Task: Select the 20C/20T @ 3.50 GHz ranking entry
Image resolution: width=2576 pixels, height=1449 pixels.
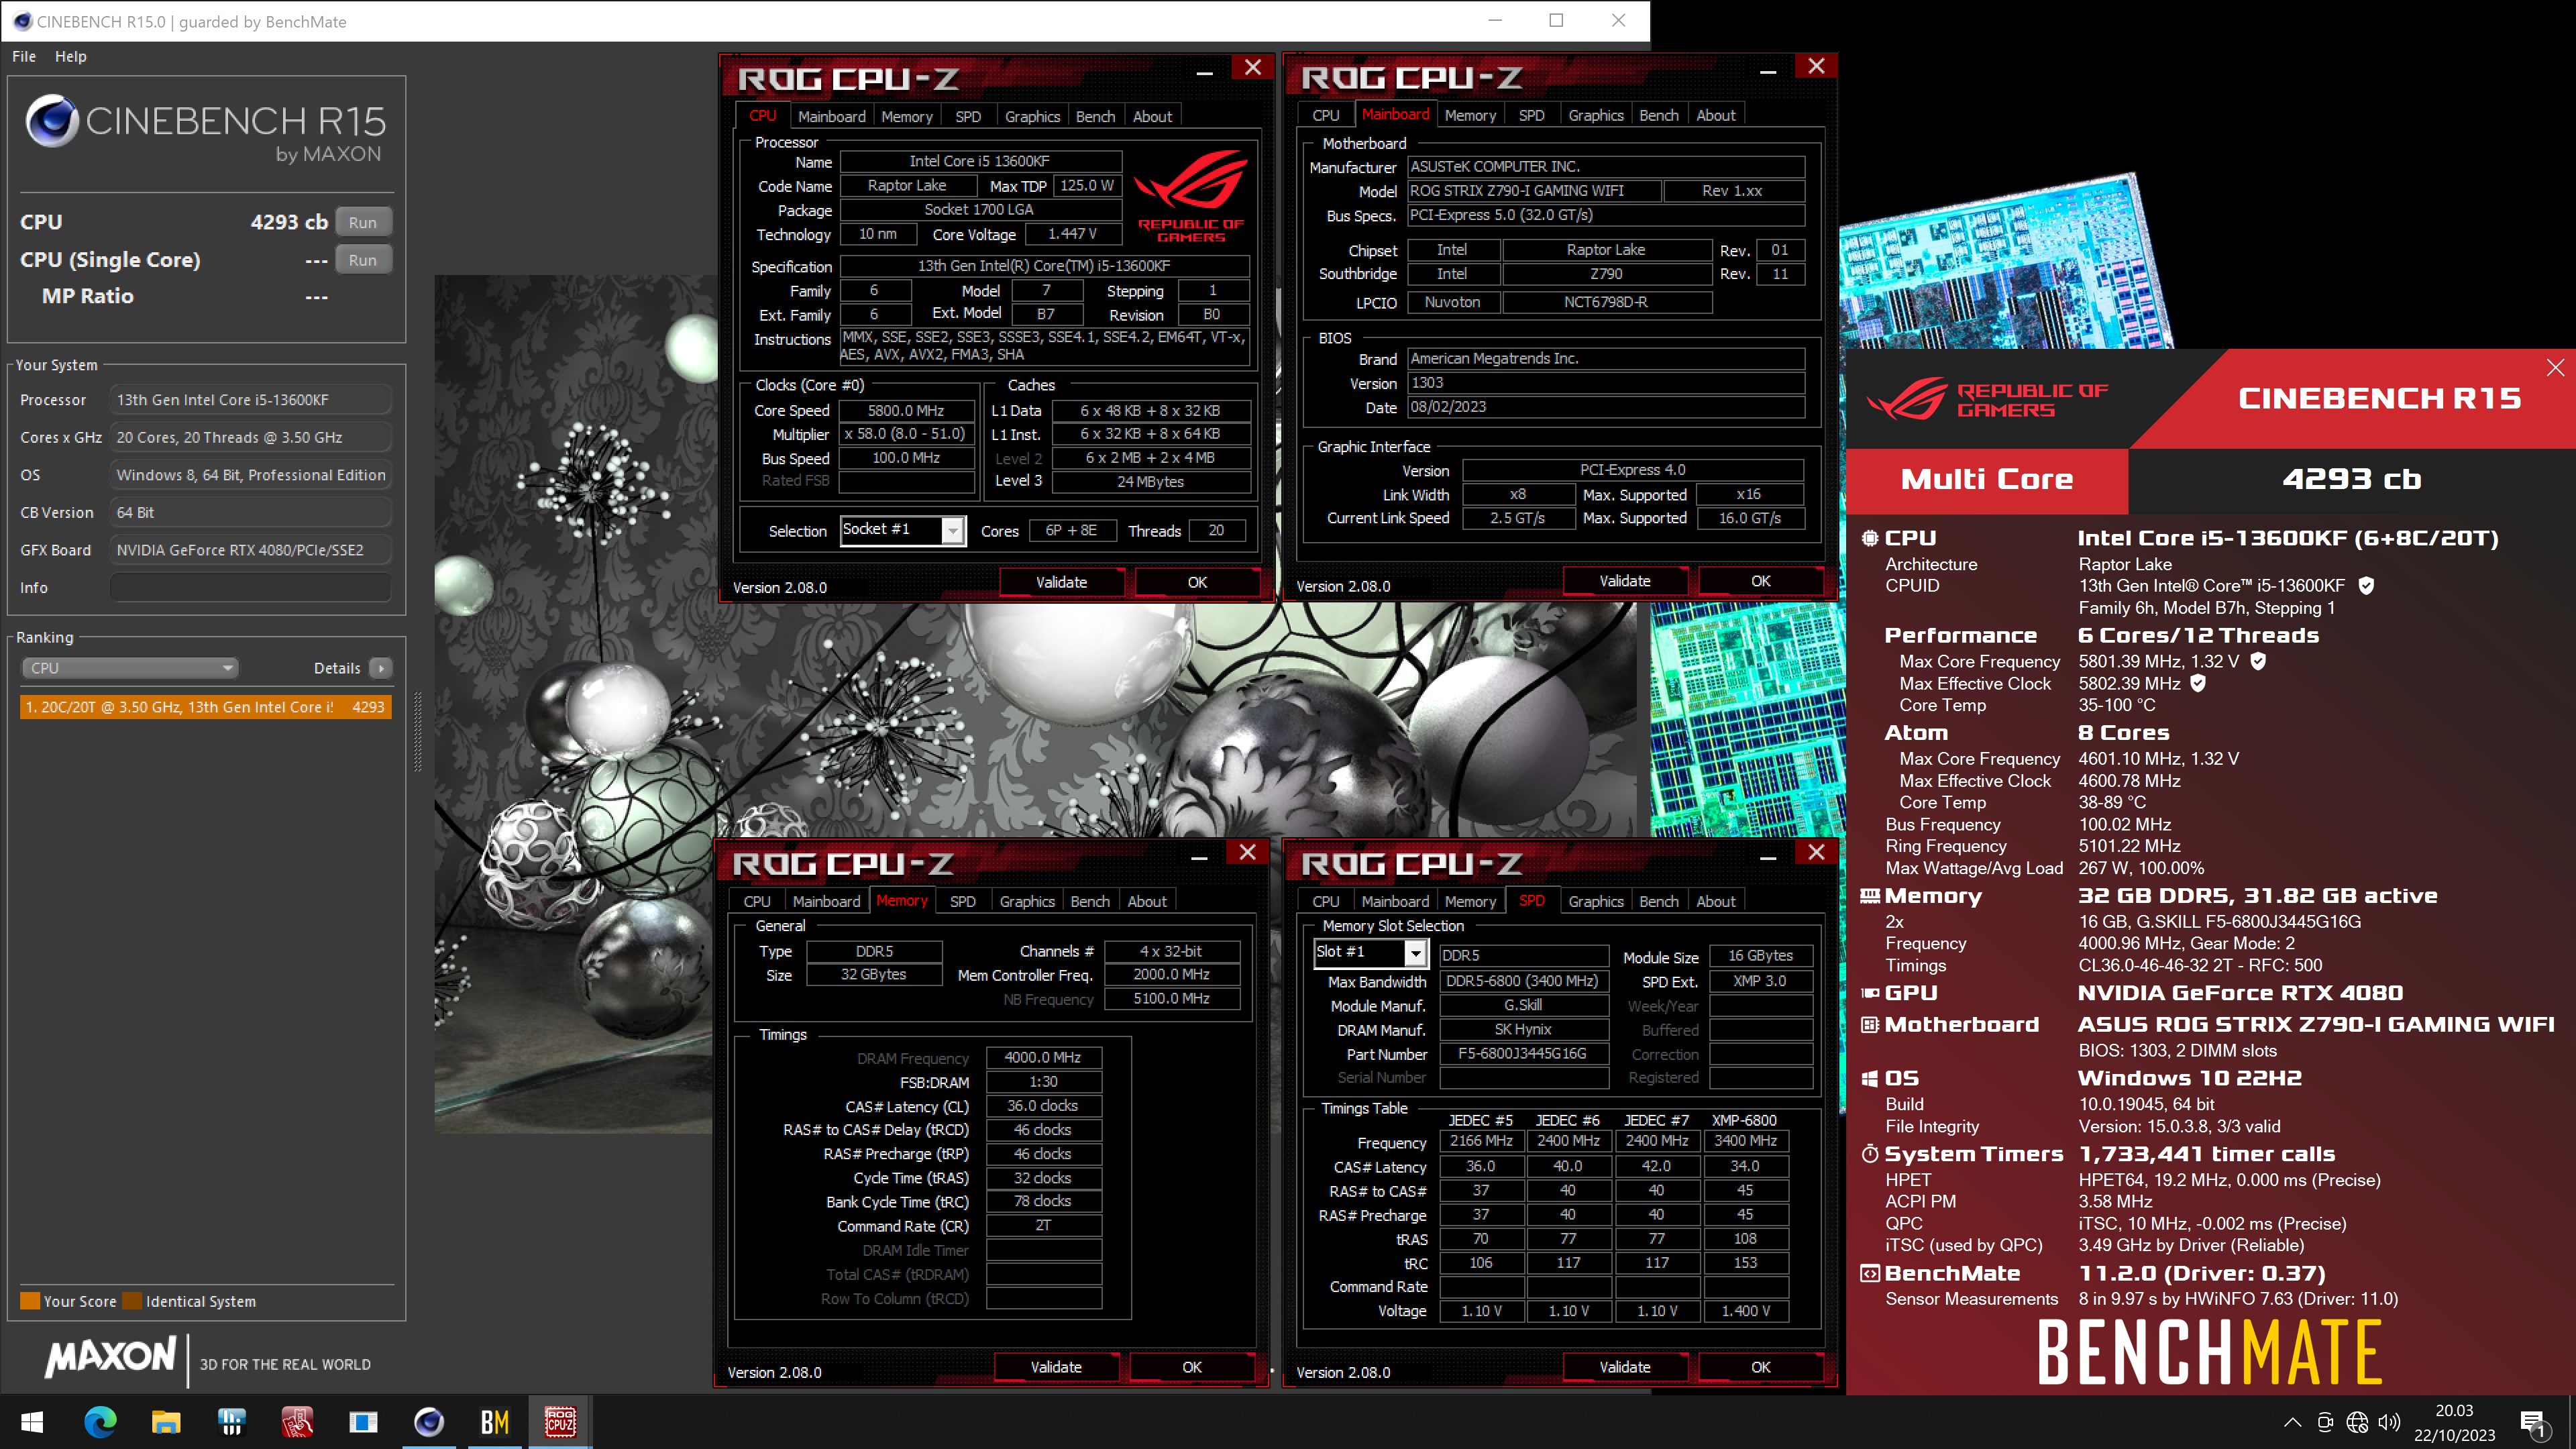Action: pyautogui.click(x=205, y=707)
